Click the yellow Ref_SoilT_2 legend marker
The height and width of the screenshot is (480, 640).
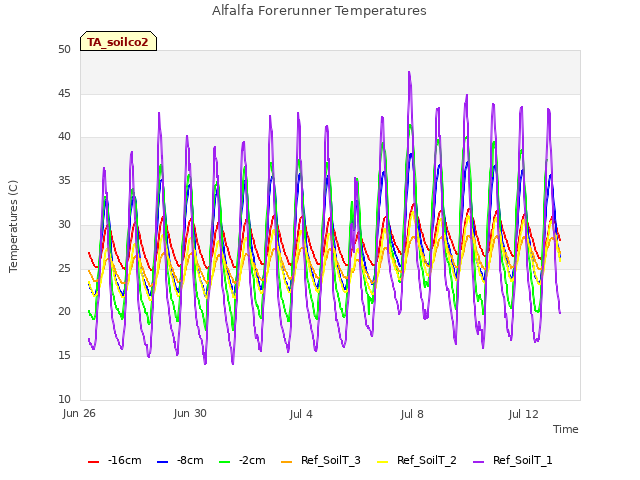pos(382,462)
